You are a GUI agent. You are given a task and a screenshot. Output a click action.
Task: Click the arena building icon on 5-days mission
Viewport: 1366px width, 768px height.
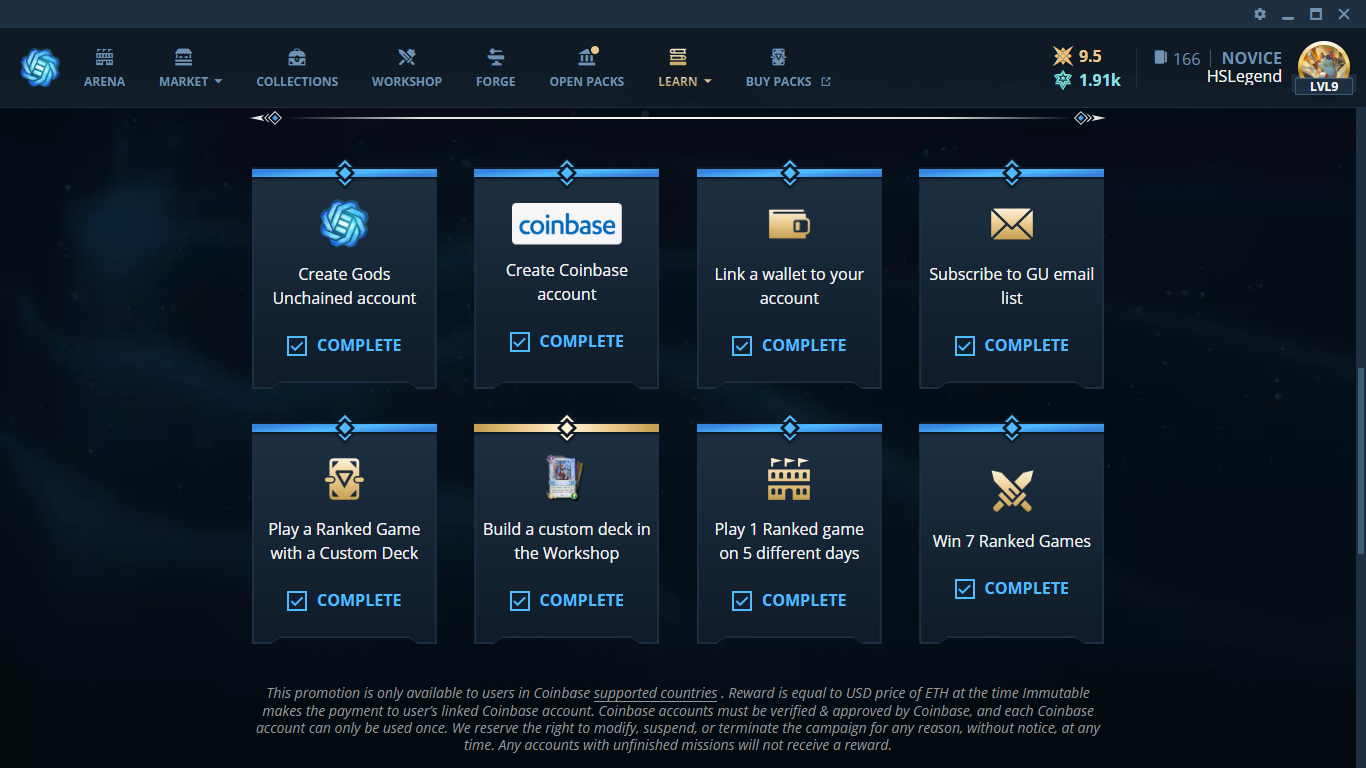(789, 479)
